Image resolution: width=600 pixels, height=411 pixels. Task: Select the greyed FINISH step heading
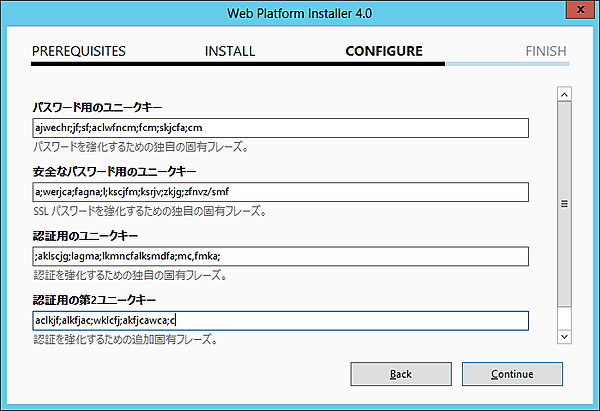coord(546,51)
